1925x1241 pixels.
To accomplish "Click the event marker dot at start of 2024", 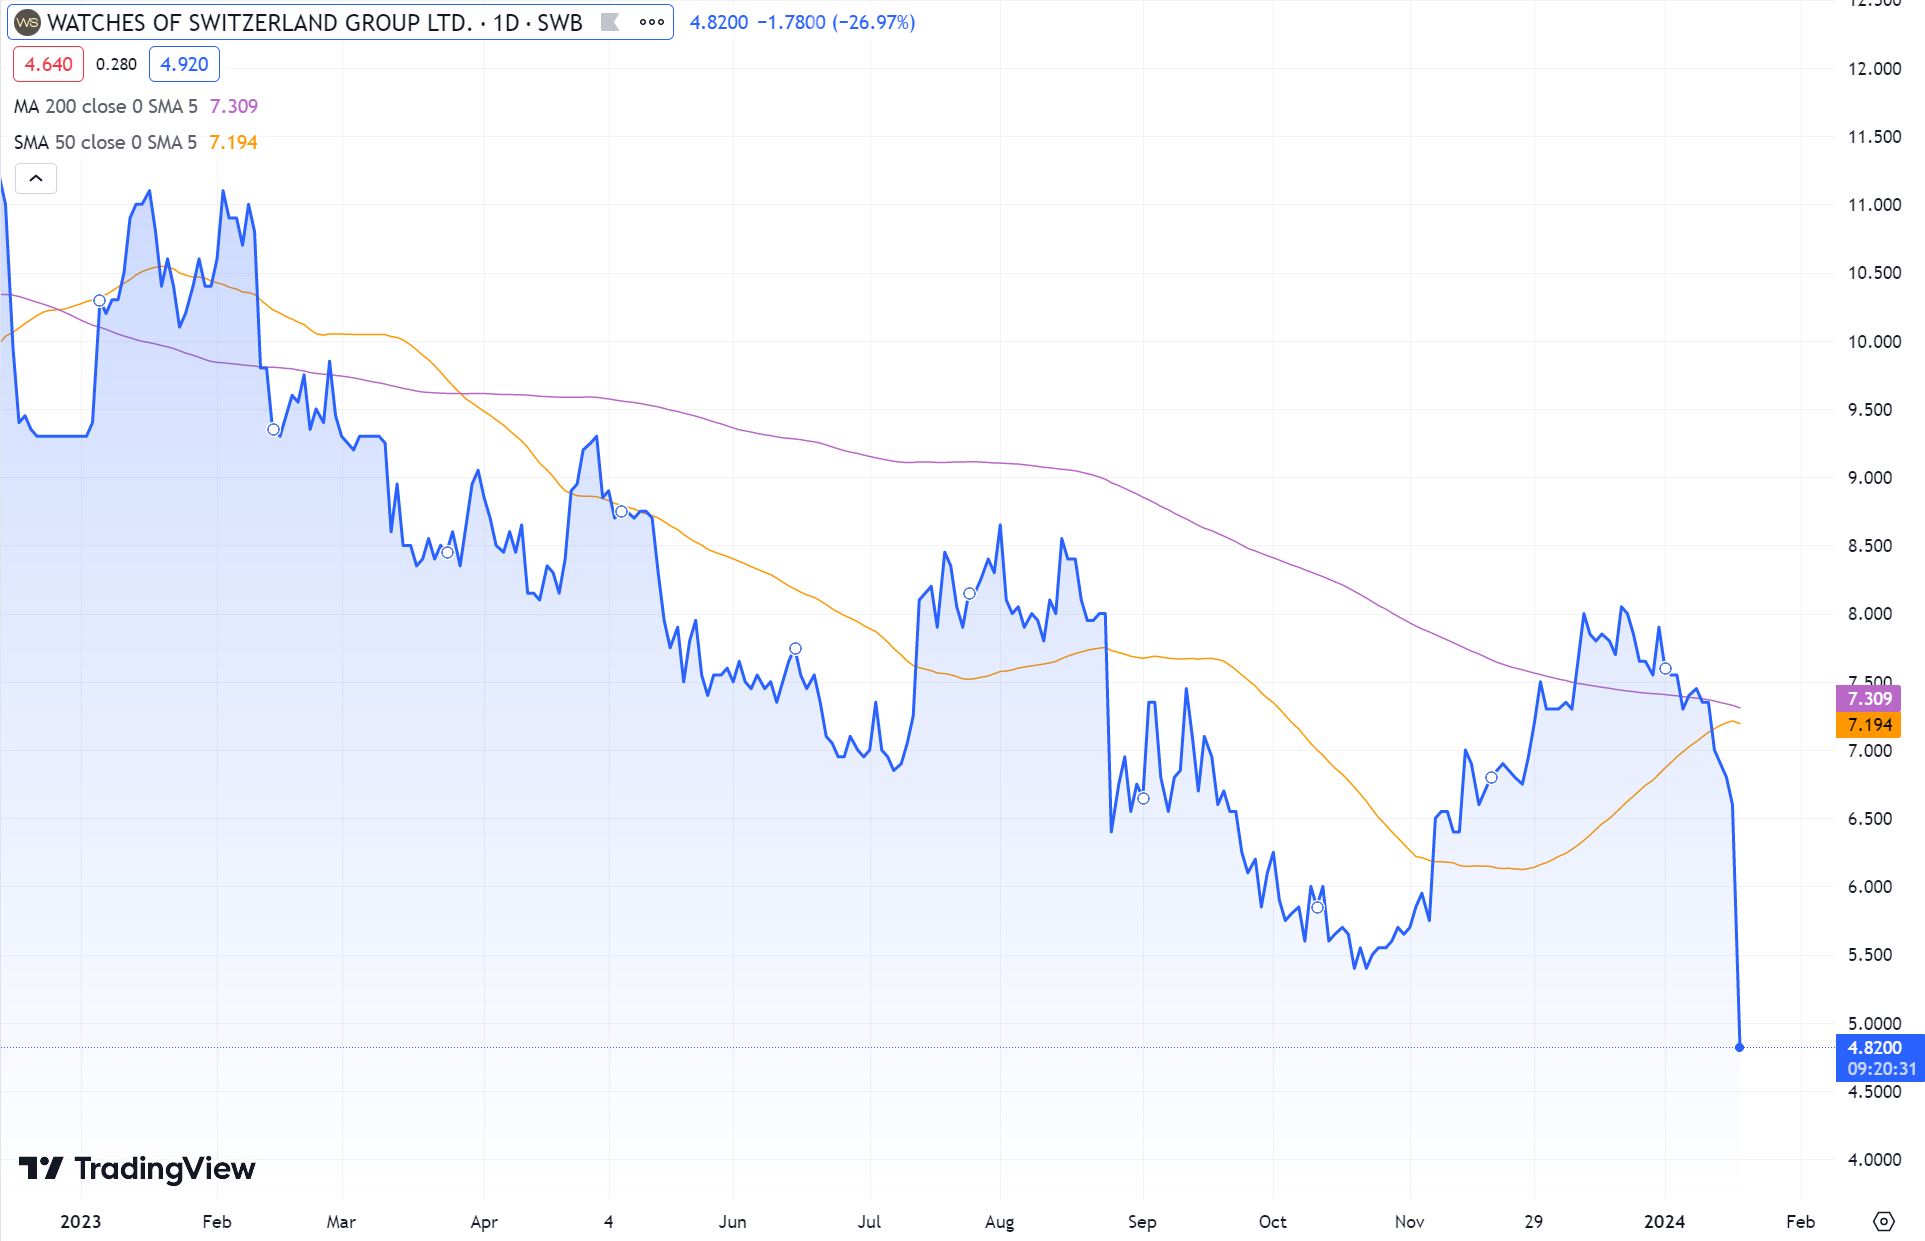I will point(1665,668).
